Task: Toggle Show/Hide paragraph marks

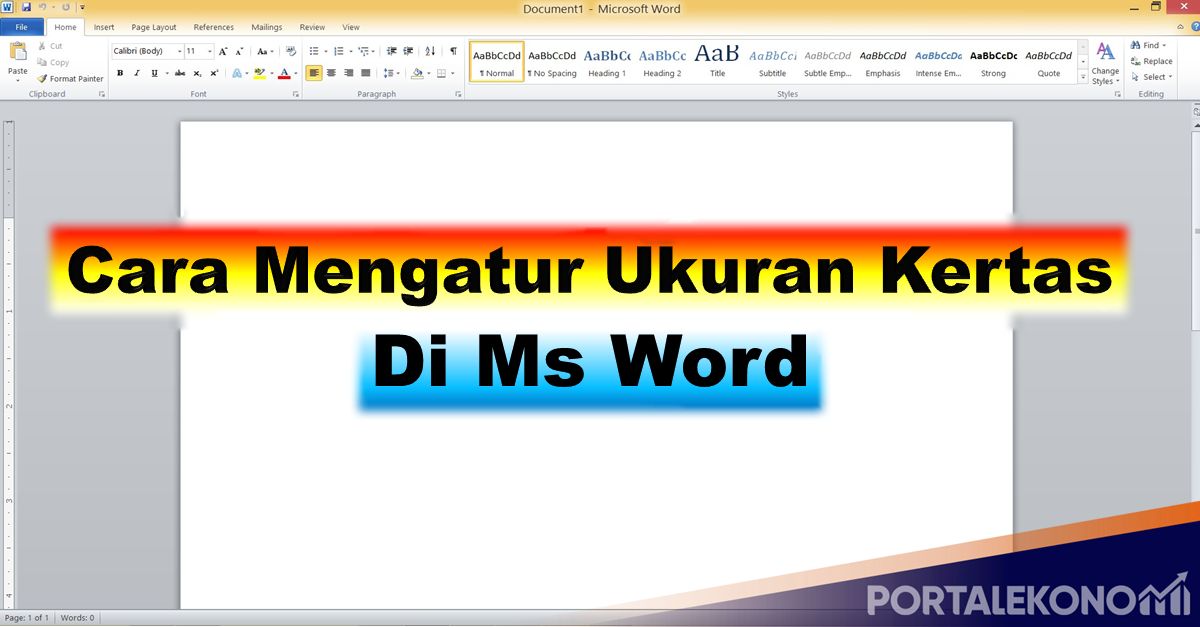Action: pyautogui.click(x=453, y=51)
